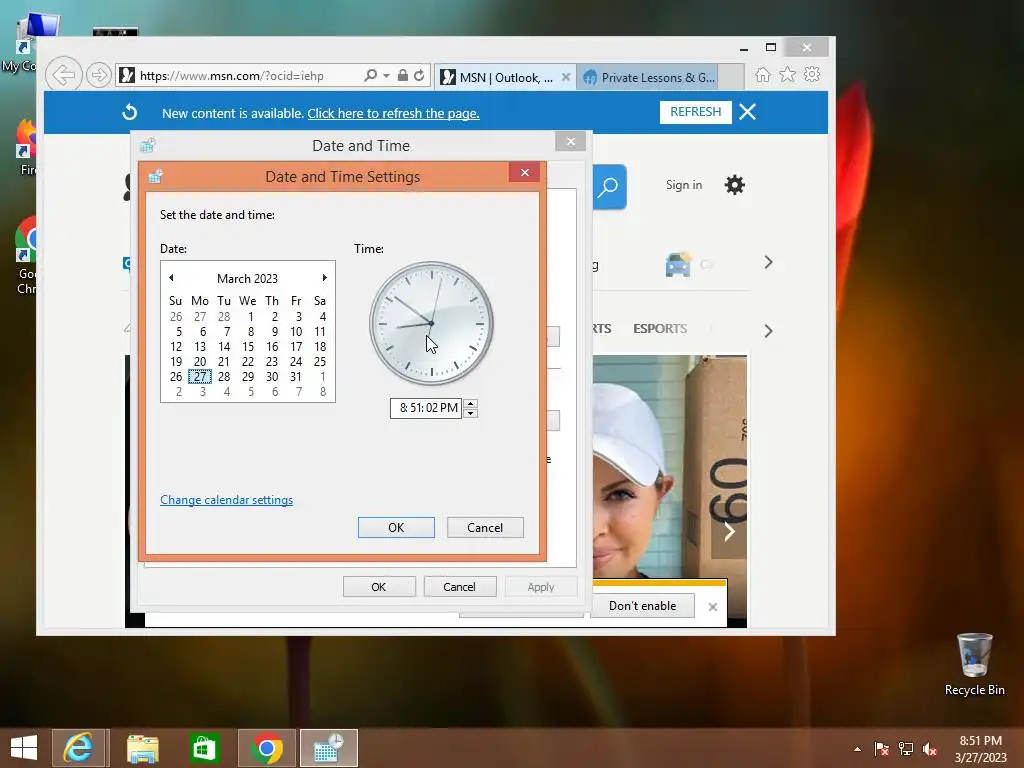Open the Recycle Bin on the desktop
This screenshot has height=768, width=1024.
(974, 665)
